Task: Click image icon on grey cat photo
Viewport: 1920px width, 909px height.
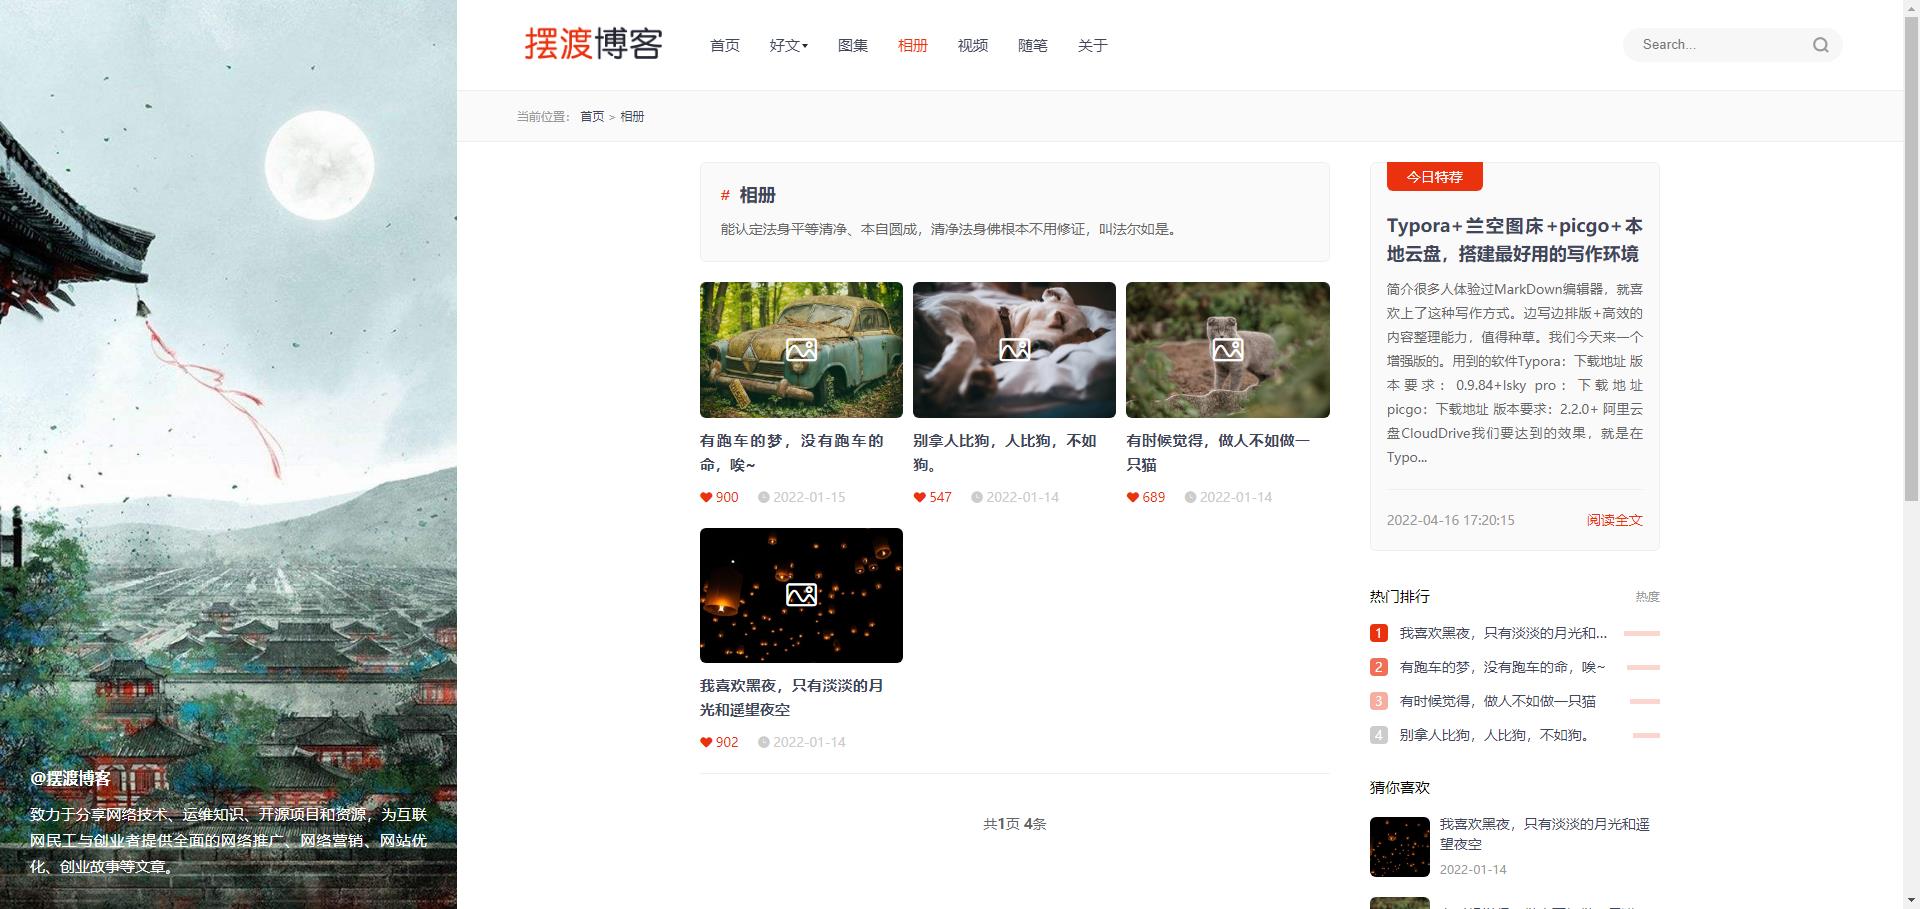Action: click(1227, 349)
